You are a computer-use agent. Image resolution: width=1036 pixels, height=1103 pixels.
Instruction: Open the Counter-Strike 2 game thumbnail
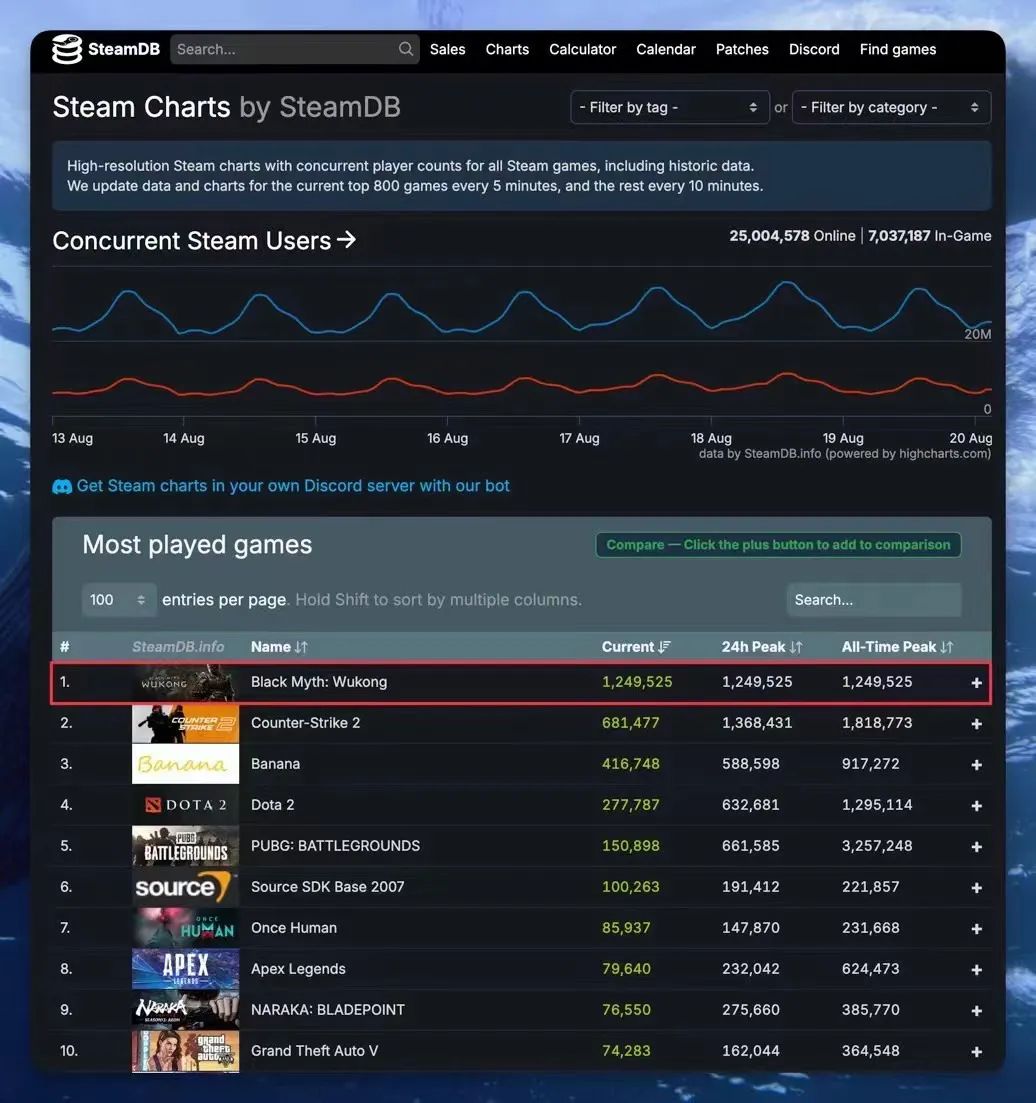[185, 723]
